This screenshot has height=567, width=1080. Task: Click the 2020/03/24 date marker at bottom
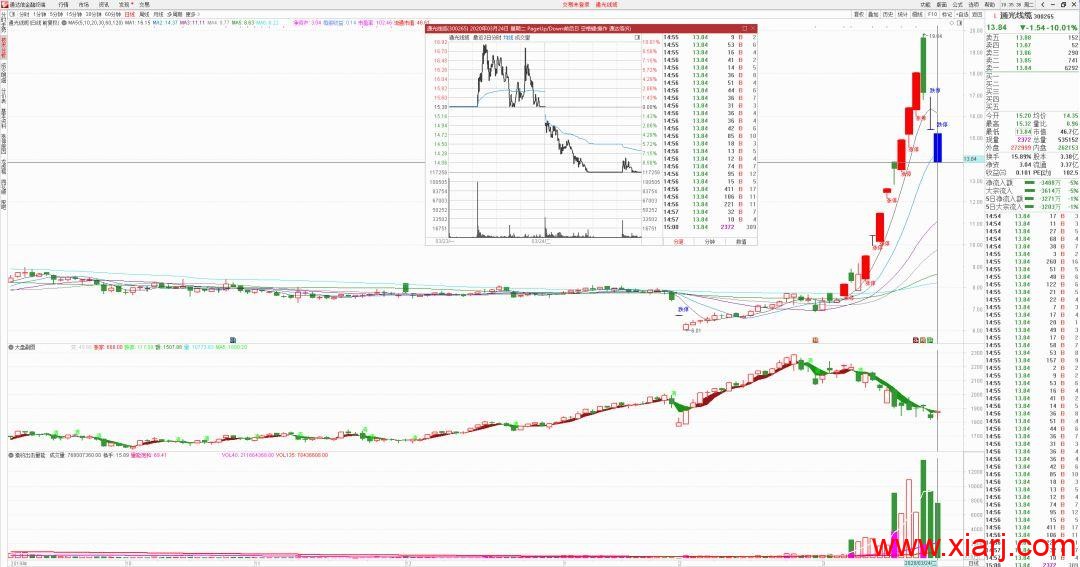919,563
